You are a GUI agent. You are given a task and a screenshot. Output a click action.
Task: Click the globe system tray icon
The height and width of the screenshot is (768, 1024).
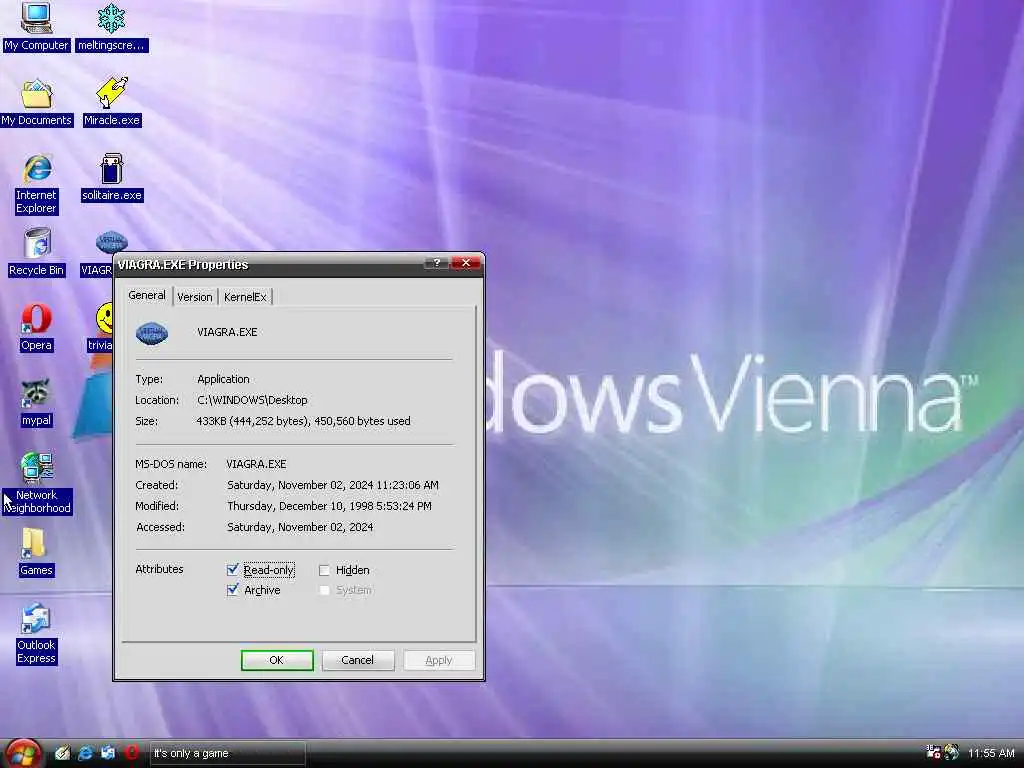(x=952, y=752)
